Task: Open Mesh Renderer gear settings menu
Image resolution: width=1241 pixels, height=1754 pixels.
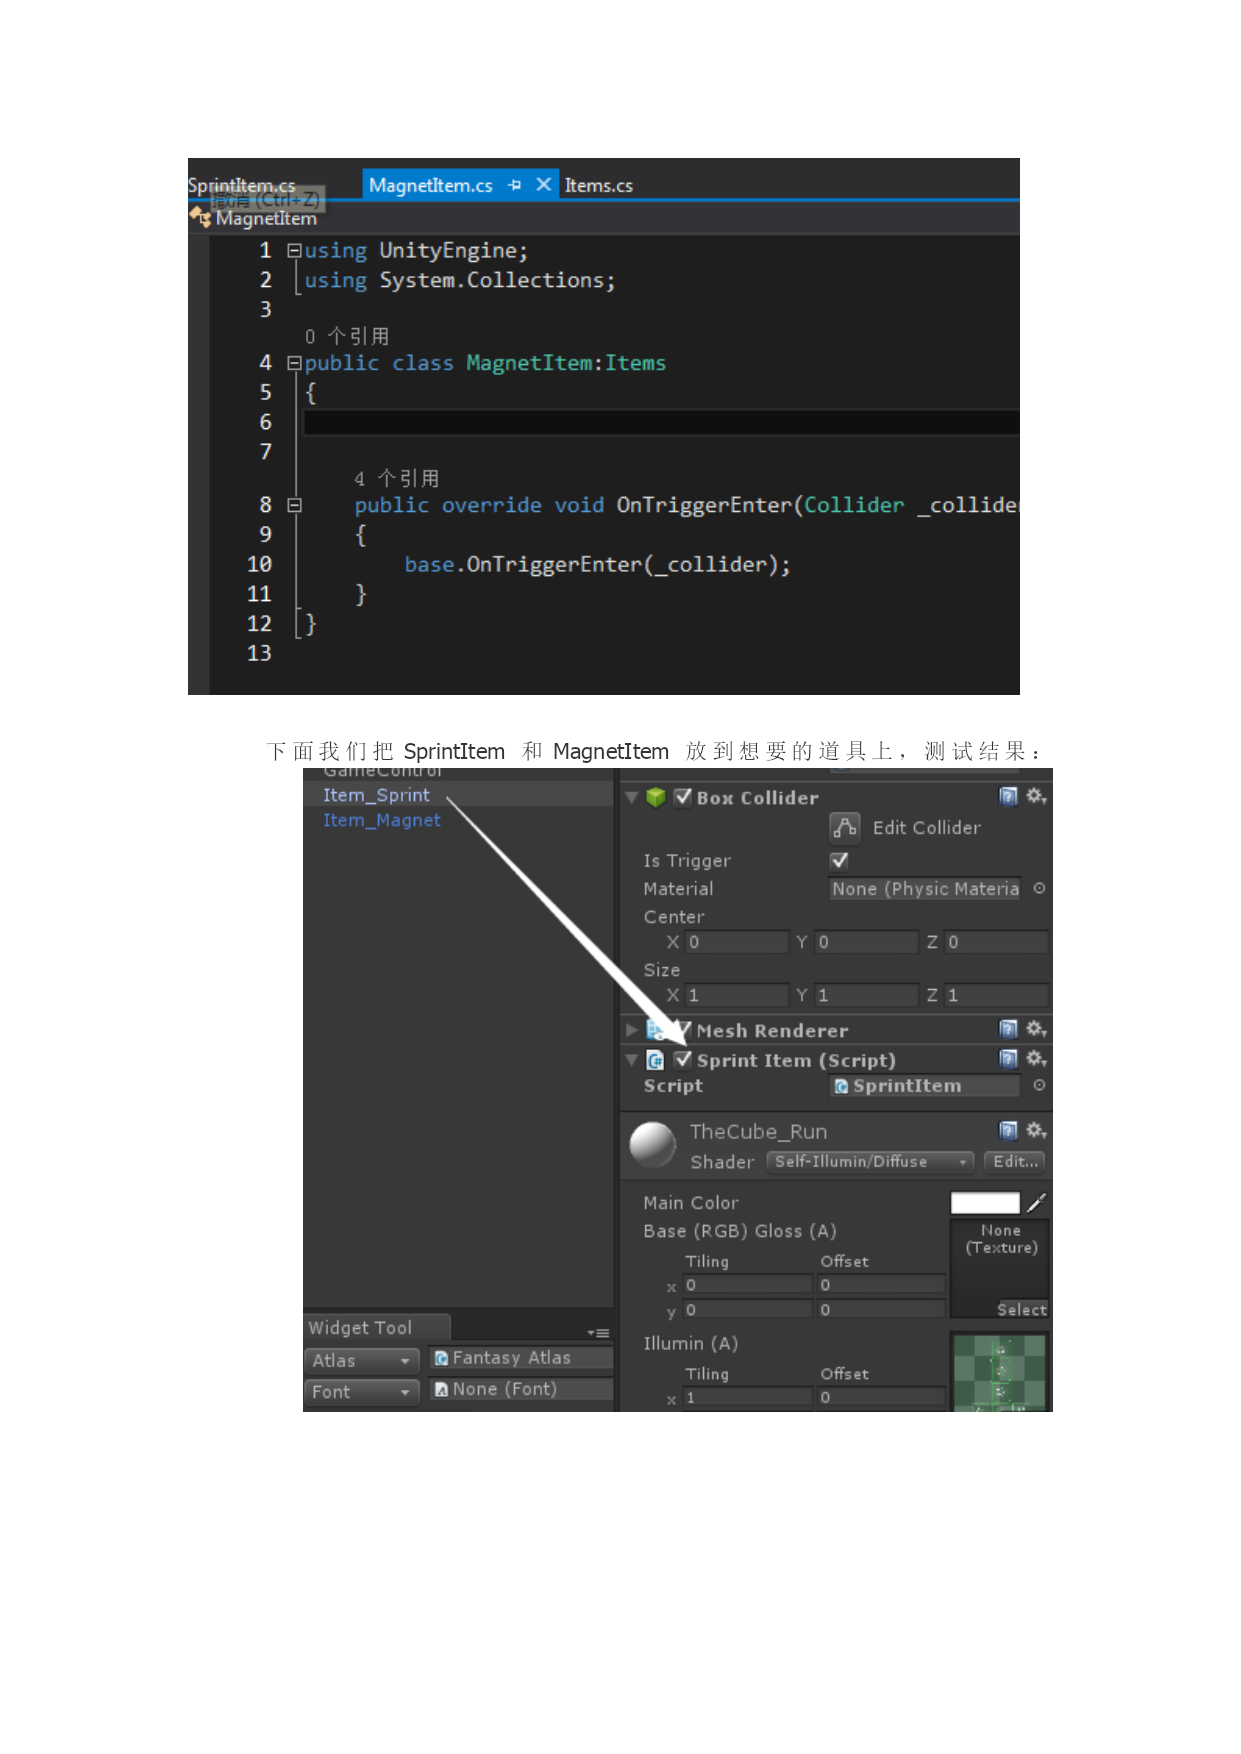Action: point(1036,1028)
